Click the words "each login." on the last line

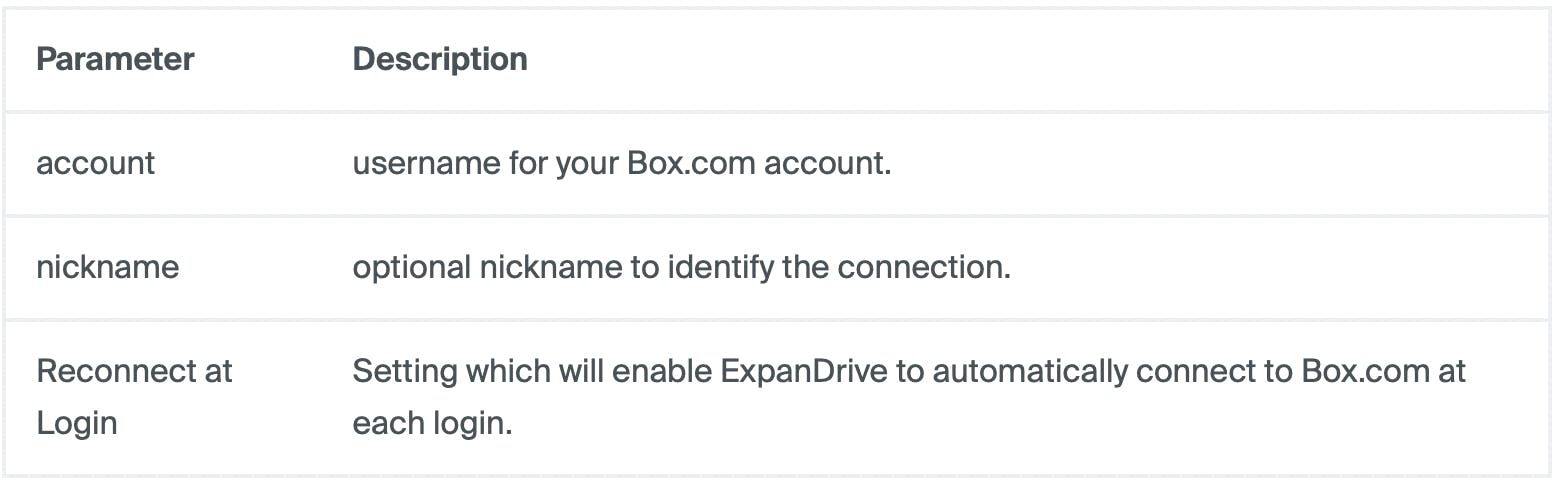(432, 423)
